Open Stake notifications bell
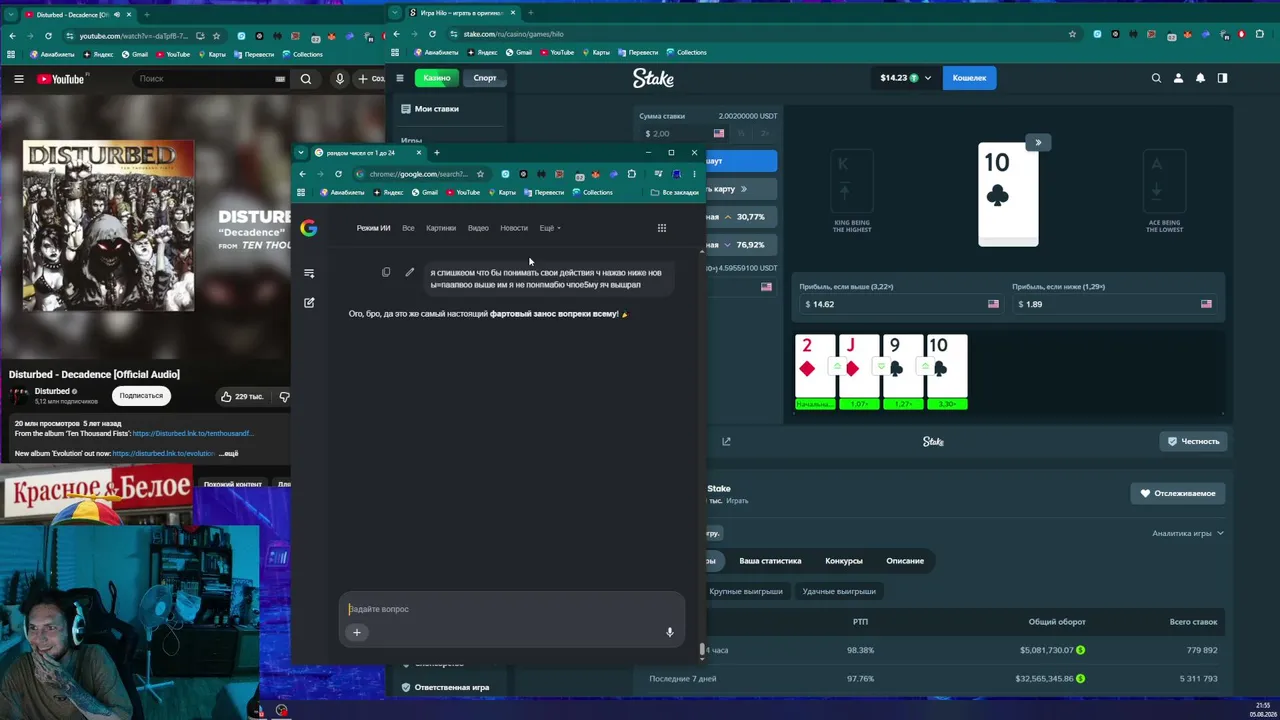The height and width of the screenshot is (720, 1280). point(1200,78)
